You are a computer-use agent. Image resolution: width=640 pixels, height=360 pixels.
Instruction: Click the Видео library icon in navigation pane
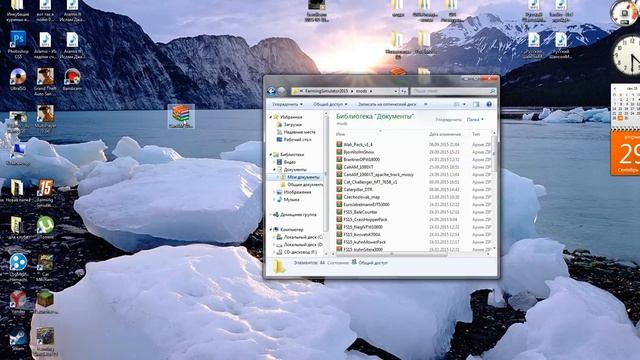click(x=280, y=162)
